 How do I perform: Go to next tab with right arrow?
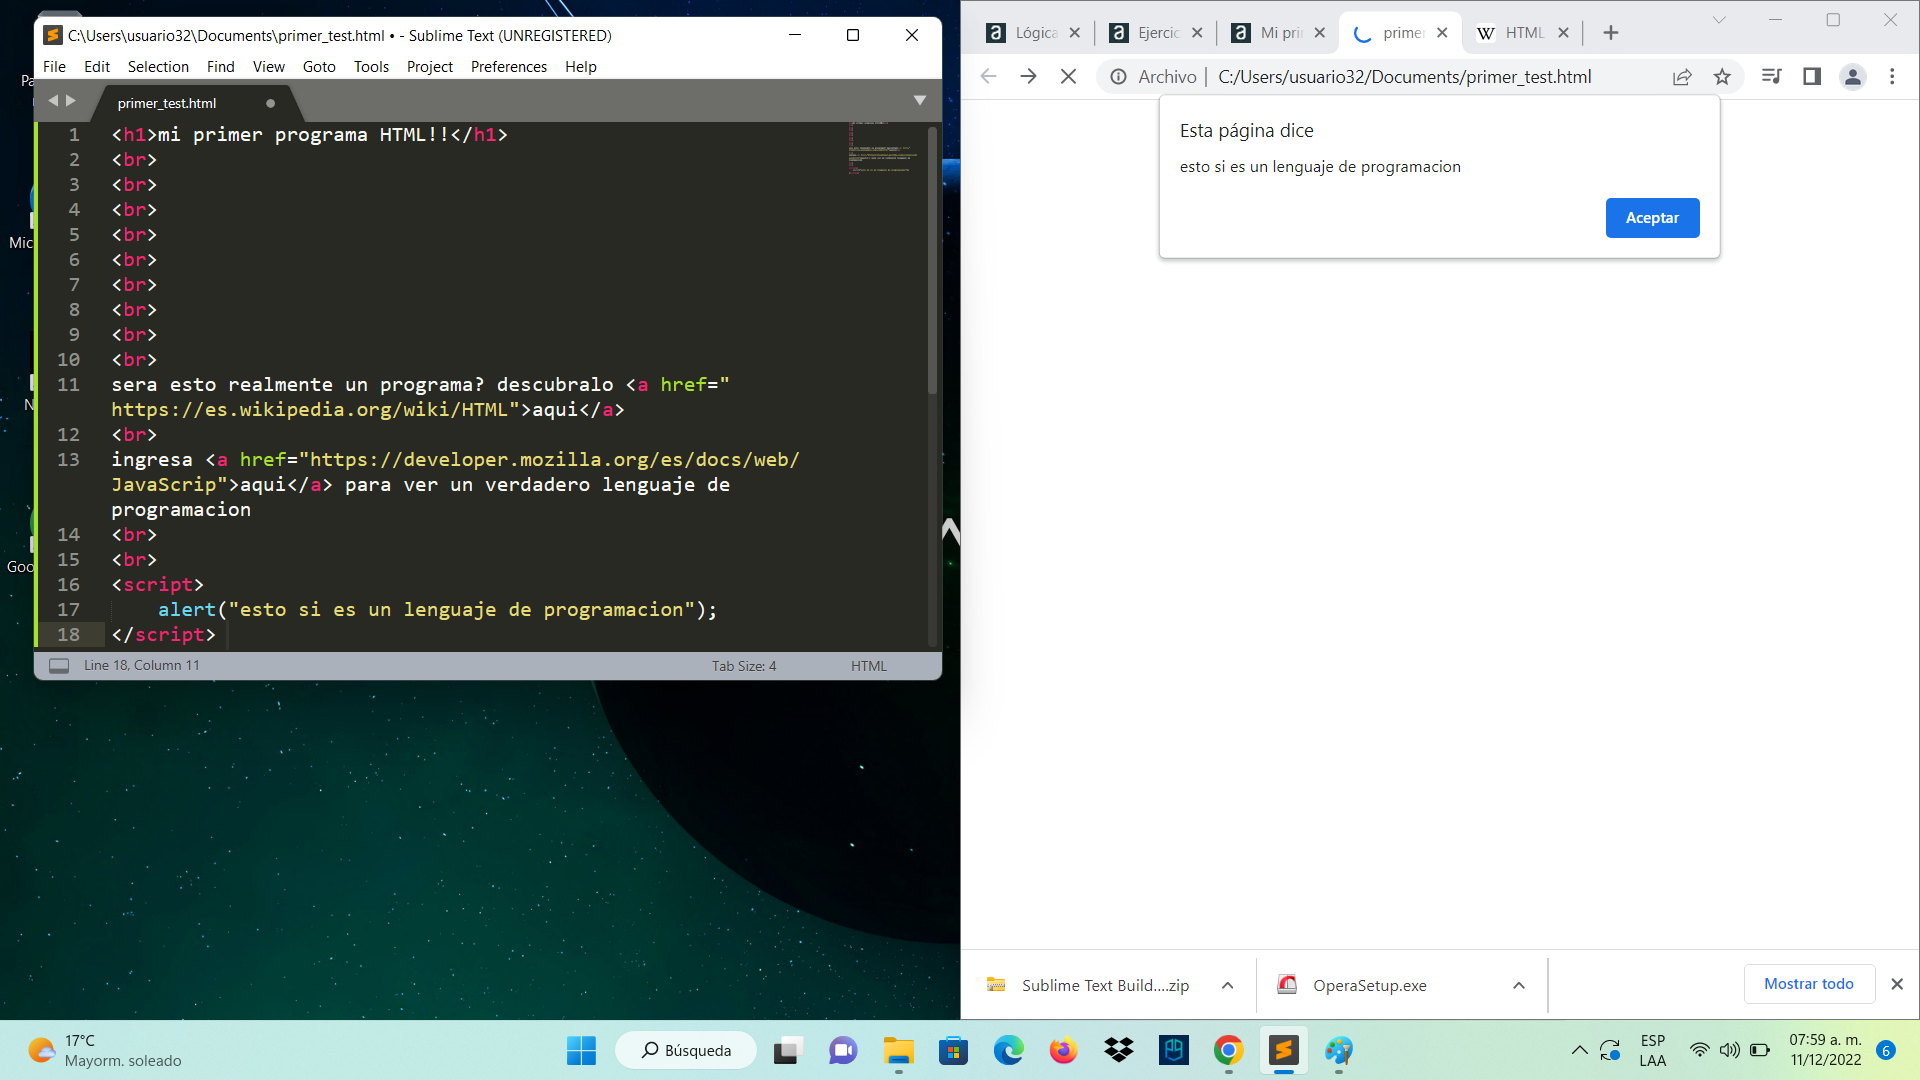[x=70, y=100]
